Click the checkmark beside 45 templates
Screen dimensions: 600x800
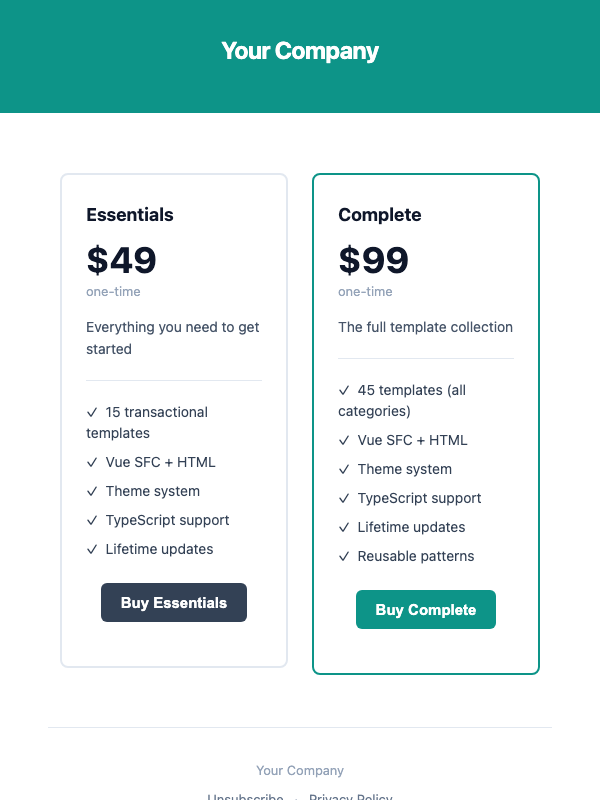click(x=344, y=390)
